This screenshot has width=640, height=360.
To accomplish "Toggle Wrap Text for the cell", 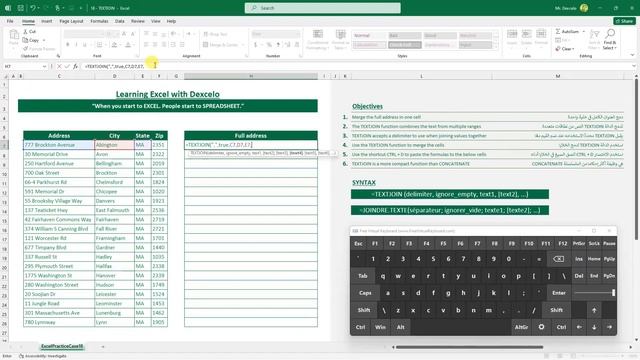I will pyautogui.click(x=216, y=34).
